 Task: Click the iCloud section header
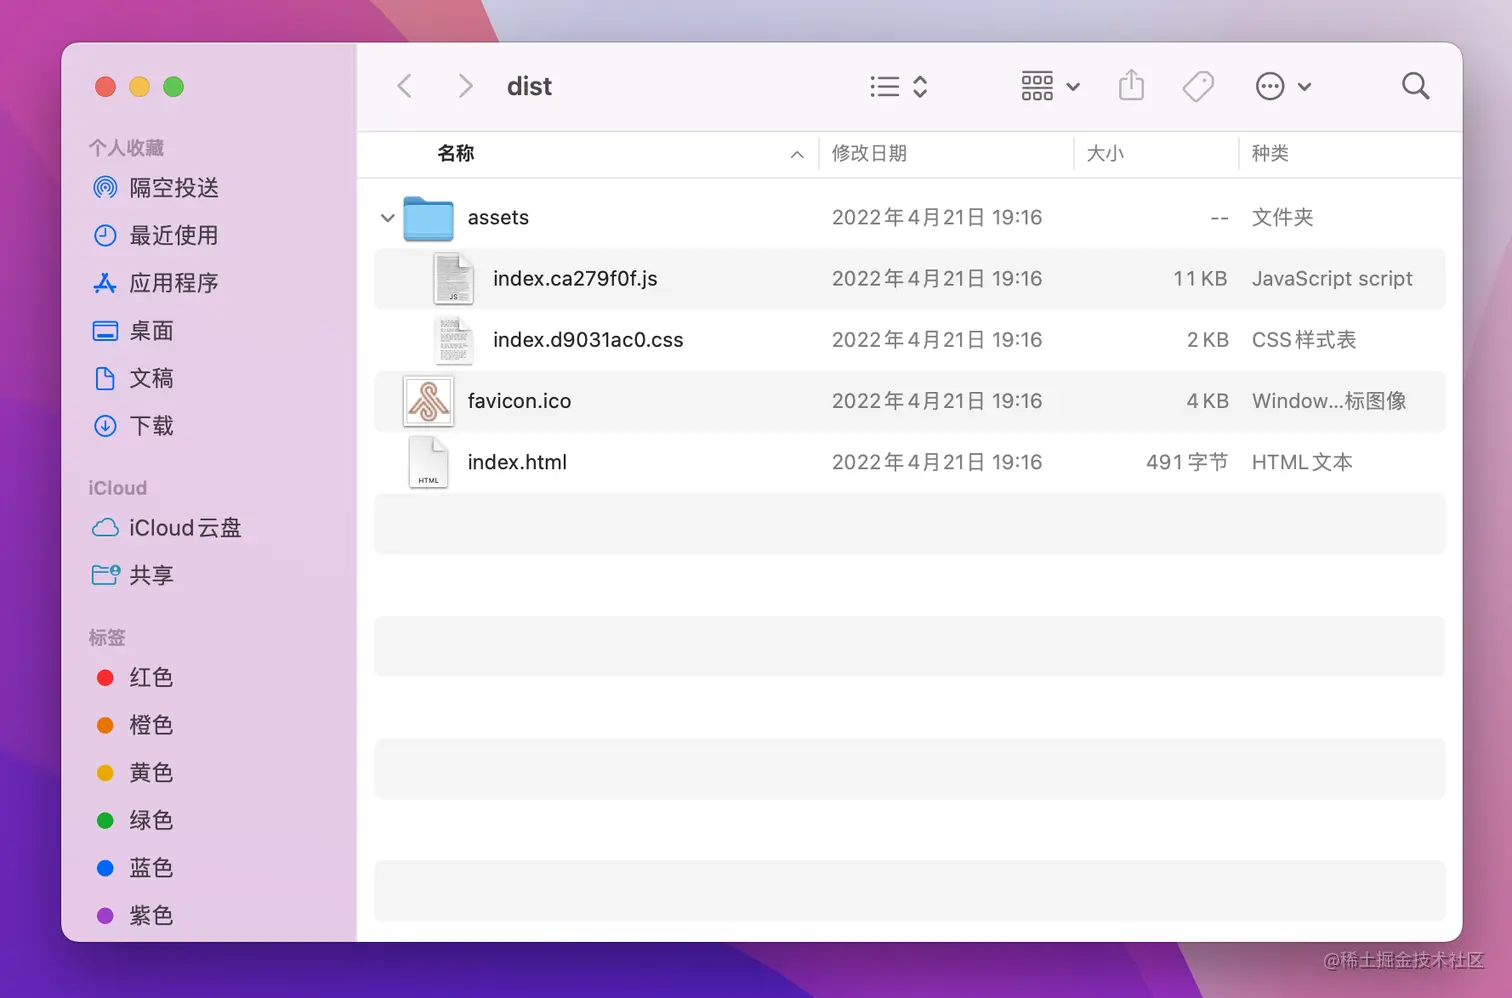tap(117, 488)
